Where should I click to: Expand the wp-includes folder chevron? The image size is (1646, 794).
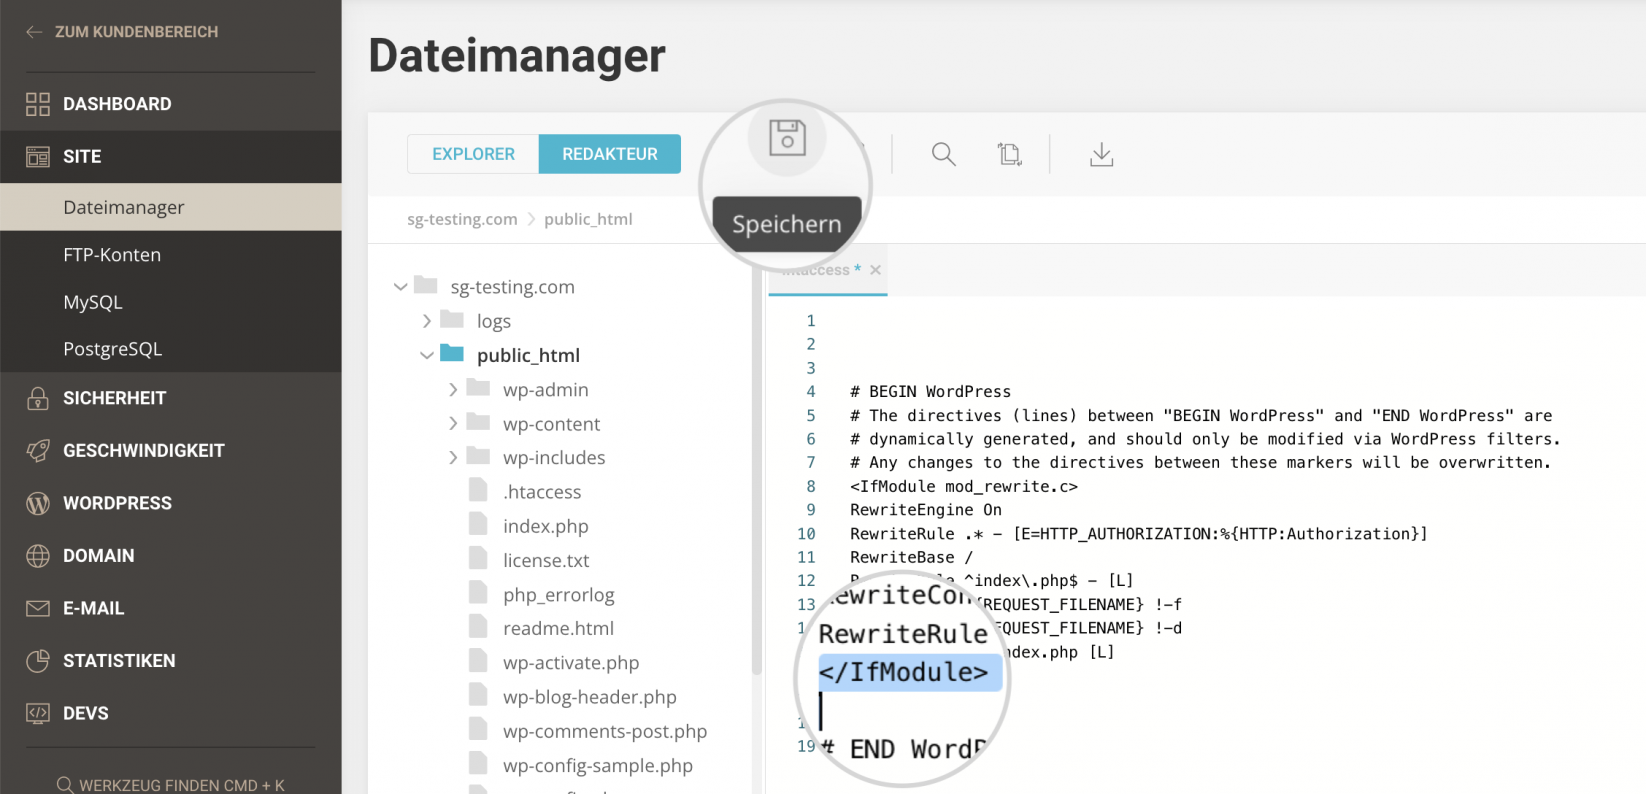pos(453,458)
